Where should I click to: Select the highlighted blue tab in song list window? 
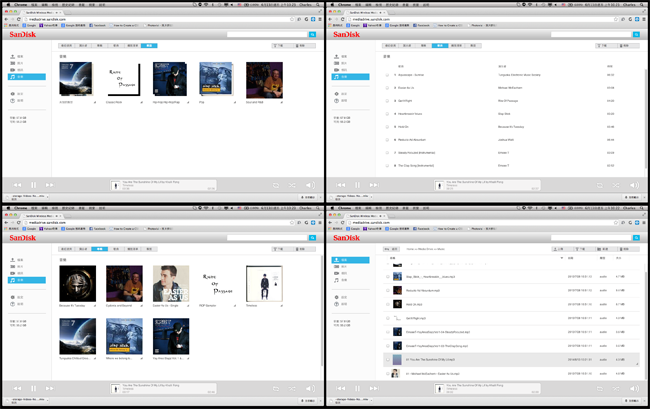pos(440,46)
